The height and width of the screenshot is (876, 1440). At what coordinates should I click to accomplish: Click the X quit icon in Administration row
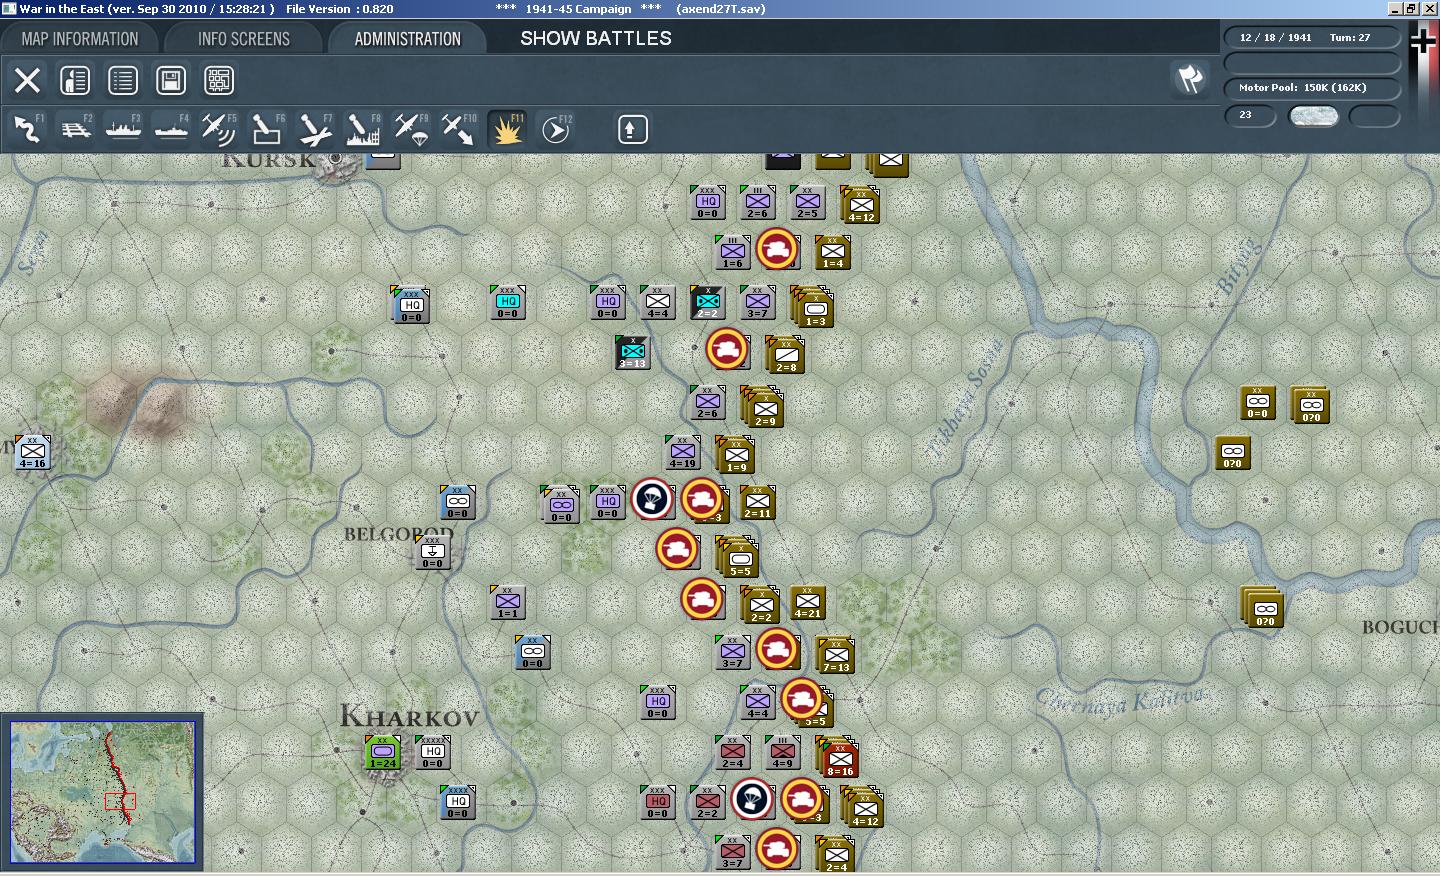click(x=27, y=80)
